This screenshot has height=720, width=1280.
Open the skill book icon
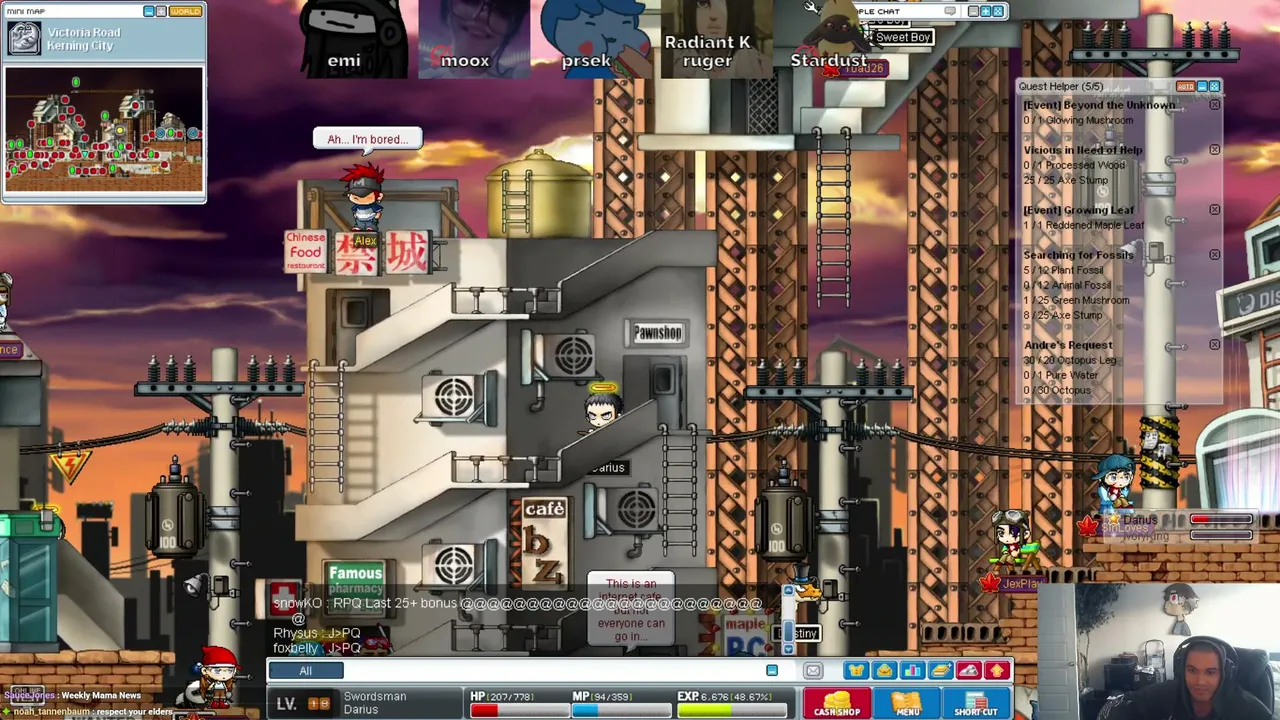coord(940,670)
